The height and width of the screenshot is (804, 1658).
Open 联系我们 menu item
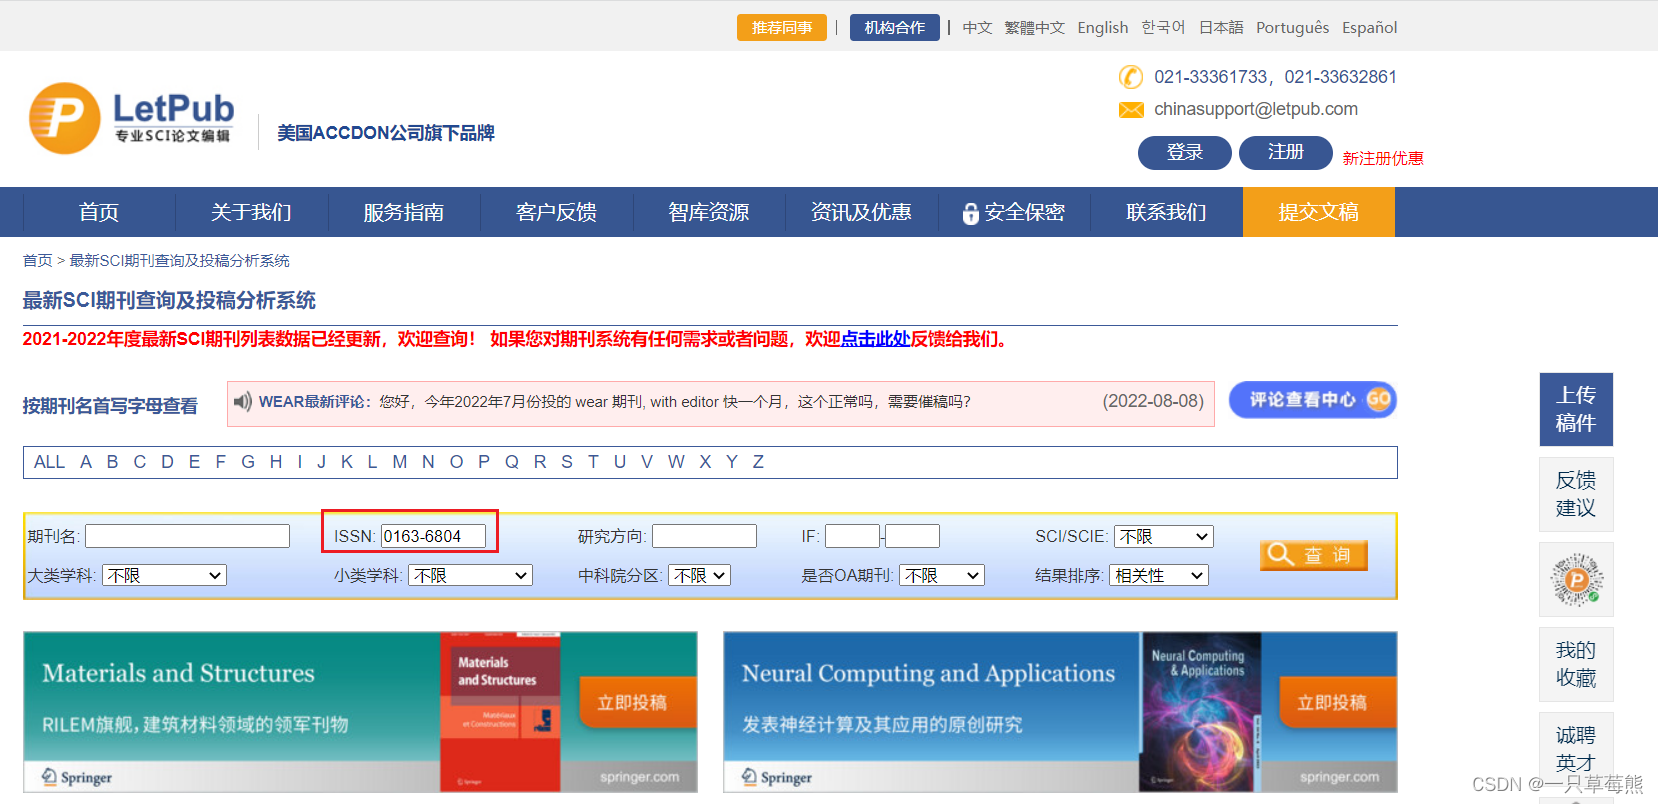[x=1166, y=212]
